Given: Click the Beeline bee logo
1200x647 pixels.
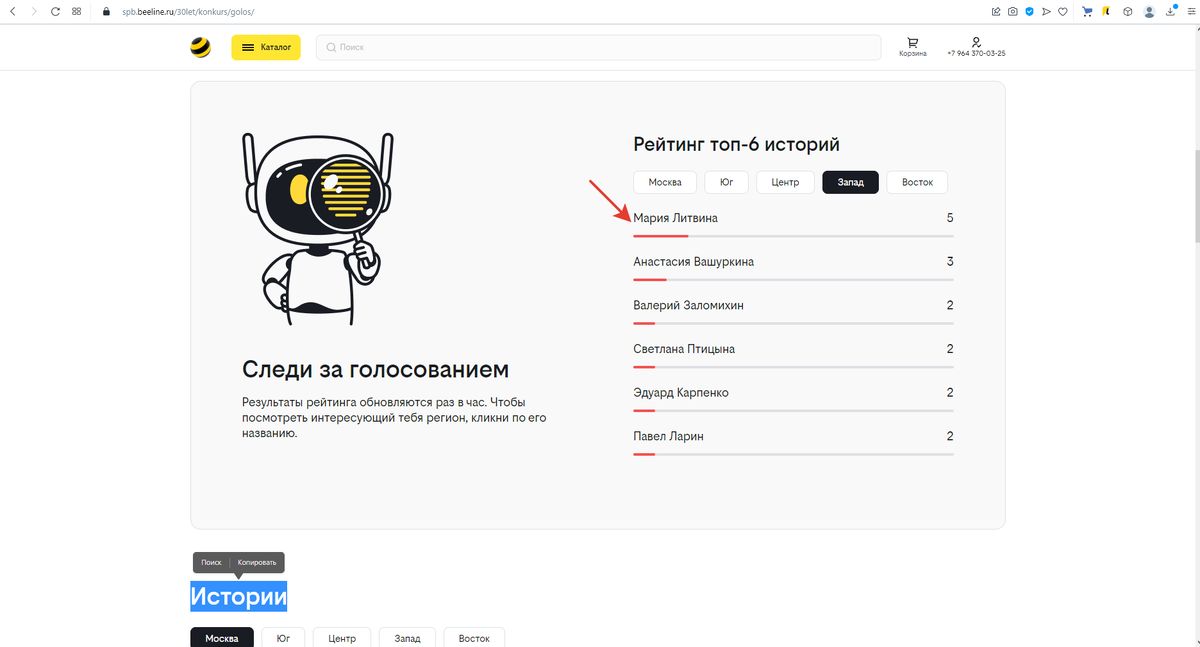Looking at the screenshot, I should (x=202, y=47).
